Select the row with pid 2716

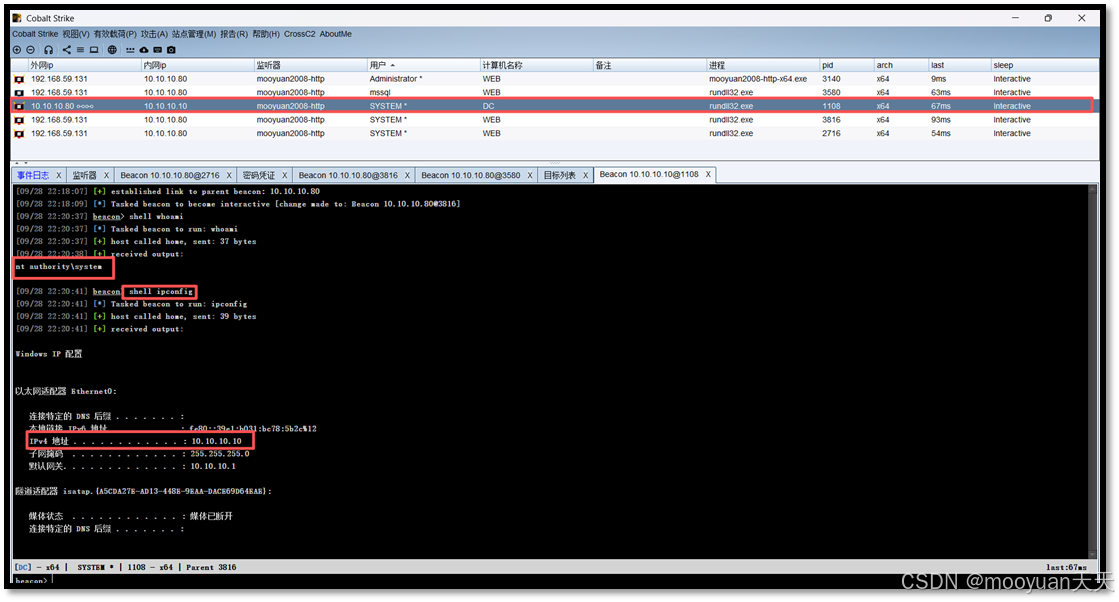point(555,133)
